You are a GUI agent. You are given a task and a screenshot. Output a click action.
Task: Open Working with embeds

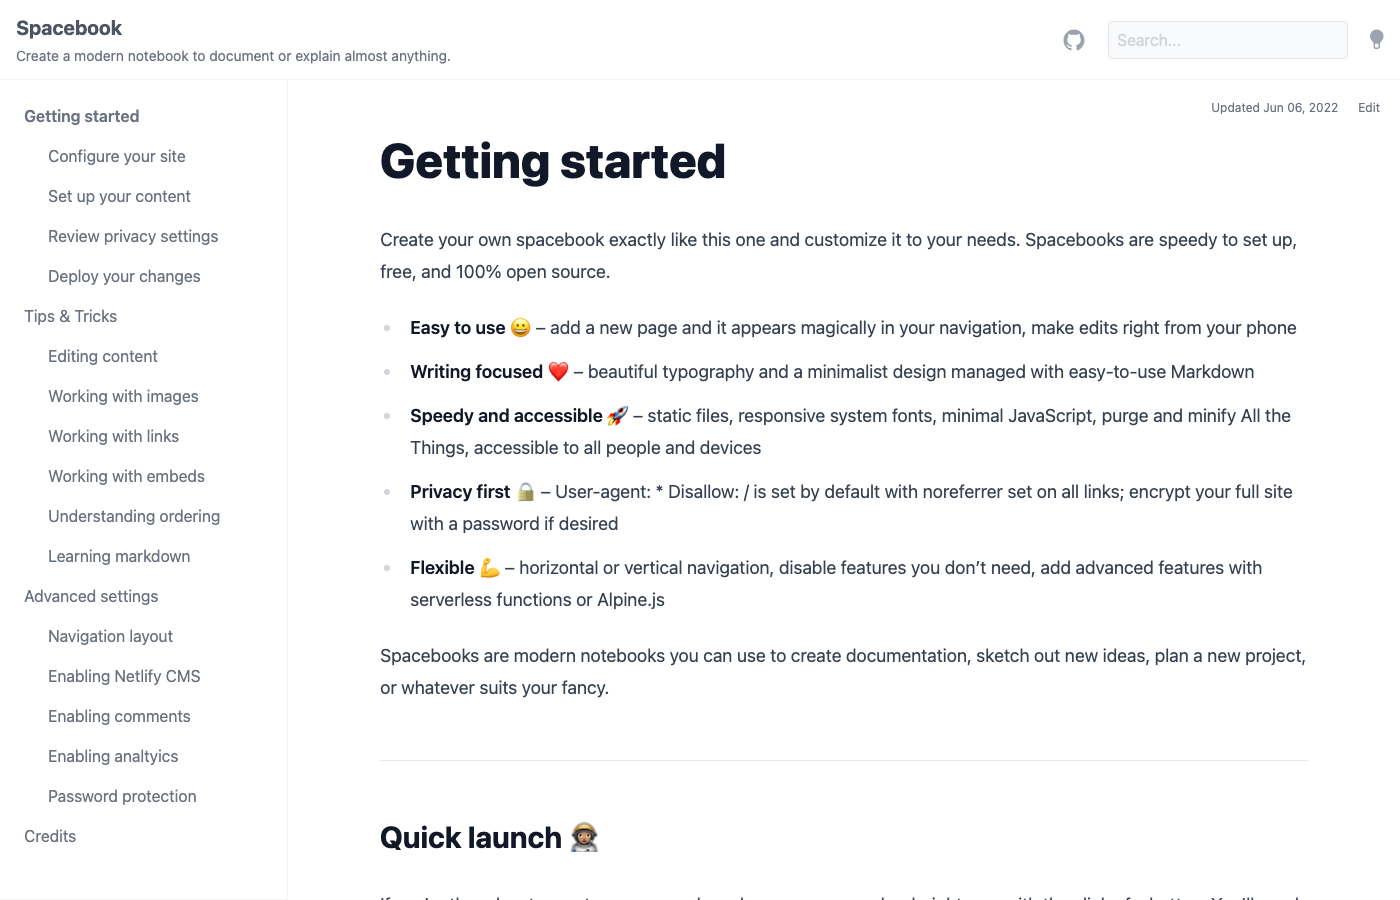126,476
